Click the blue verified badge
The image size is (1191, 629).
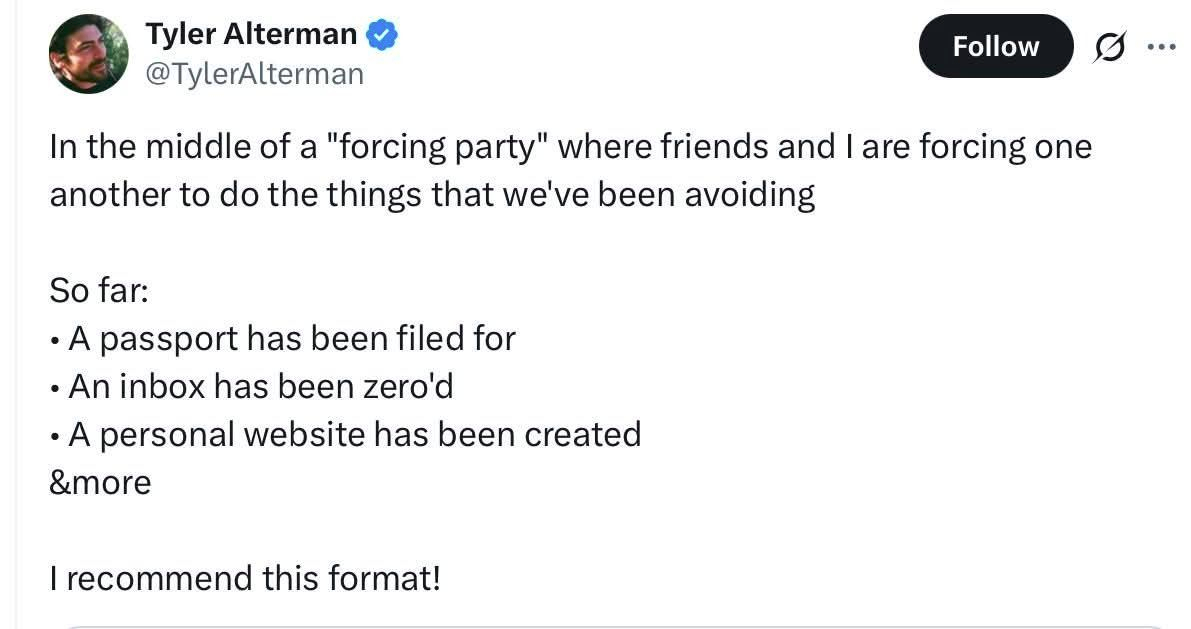pyautogui.click(x=382, y=35)
